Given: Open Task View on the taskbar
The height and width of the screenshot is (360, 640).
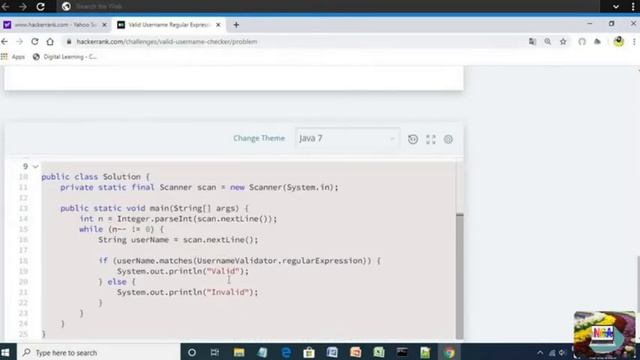Looking at the screenshot, I should point(215,352).
